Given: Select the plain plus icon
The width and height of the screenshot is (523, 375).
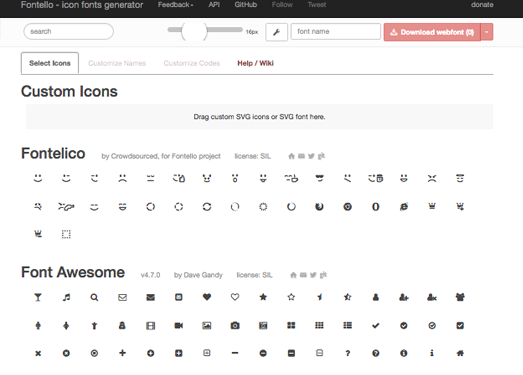Looking at the screenshot, I should [x=122, y=353].
